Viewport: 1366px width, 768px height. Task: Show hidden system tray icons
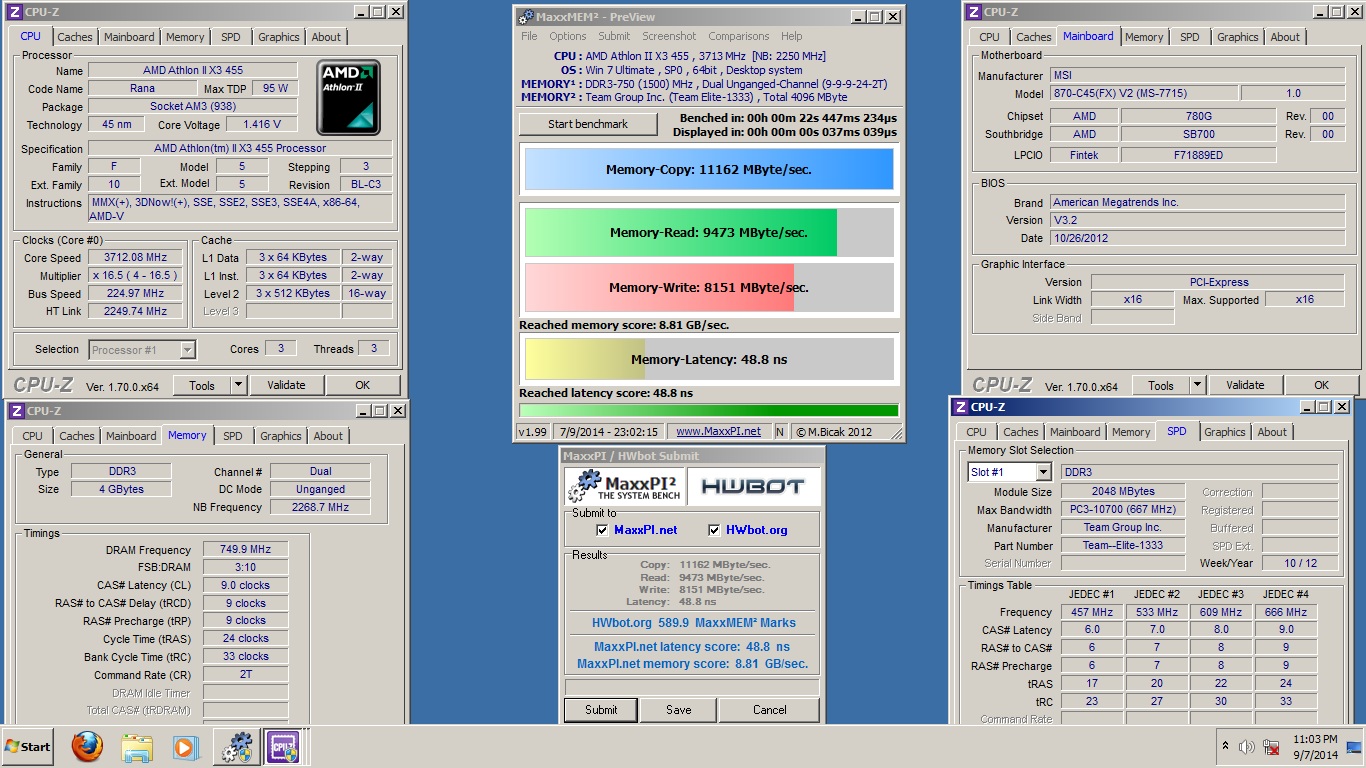(x=1226, y=747)
